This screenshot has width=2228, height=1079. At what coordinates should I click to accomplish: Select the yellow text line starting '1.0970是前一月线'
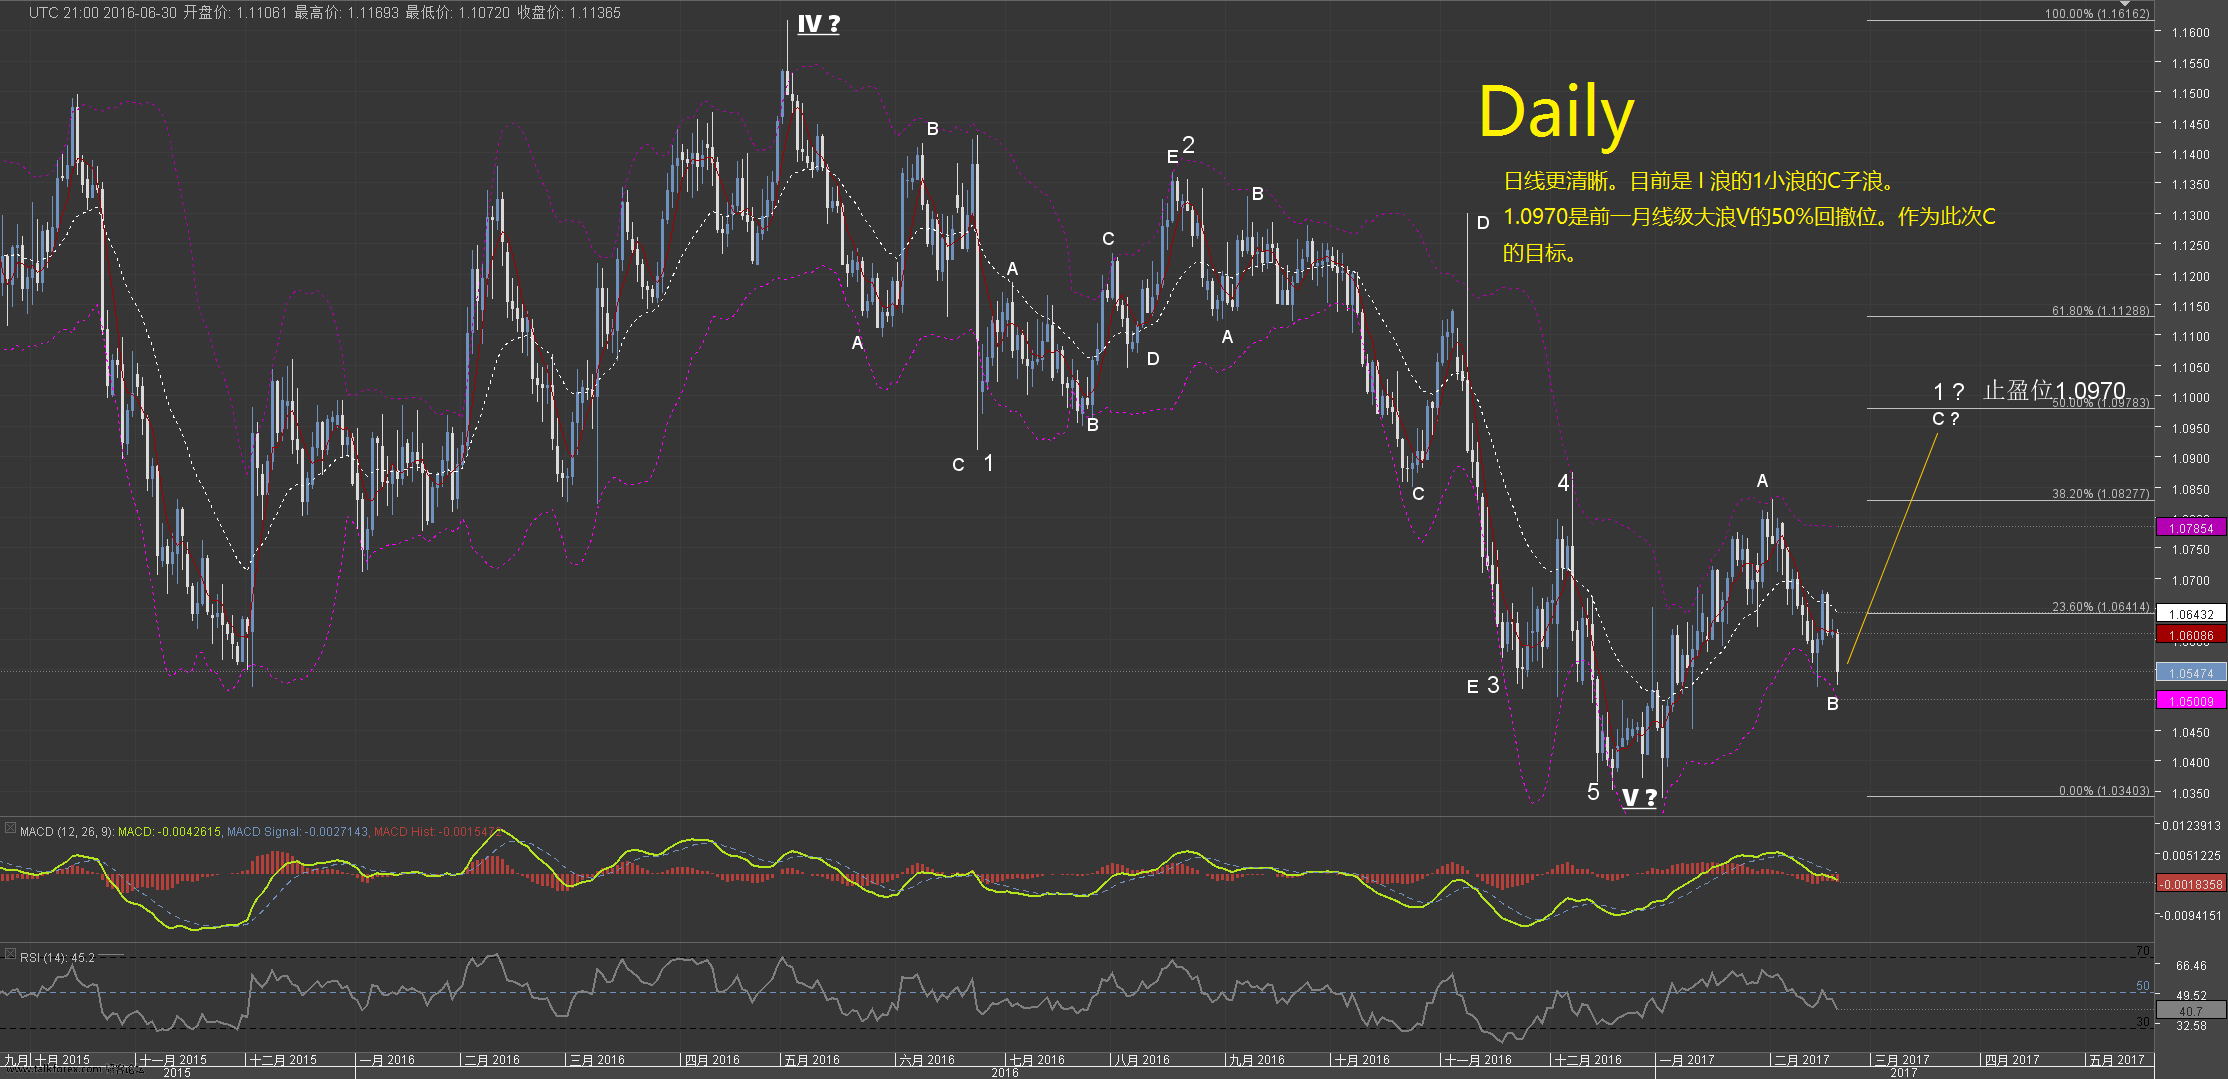[1750, 217]
